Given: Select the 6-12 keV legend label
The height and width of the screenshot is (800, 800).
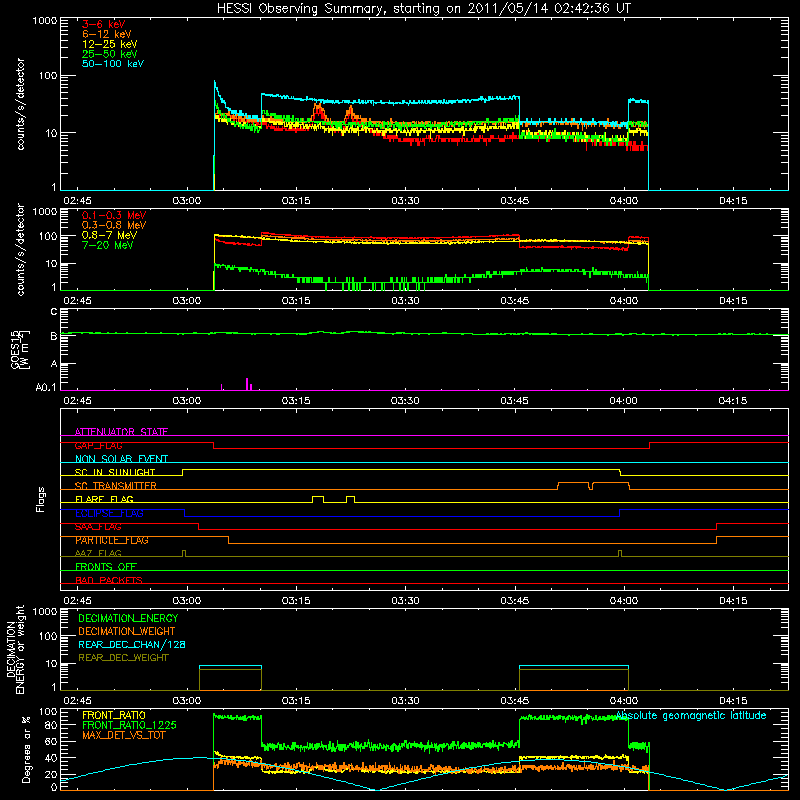Looking at the screenshot, I should 106,34.
